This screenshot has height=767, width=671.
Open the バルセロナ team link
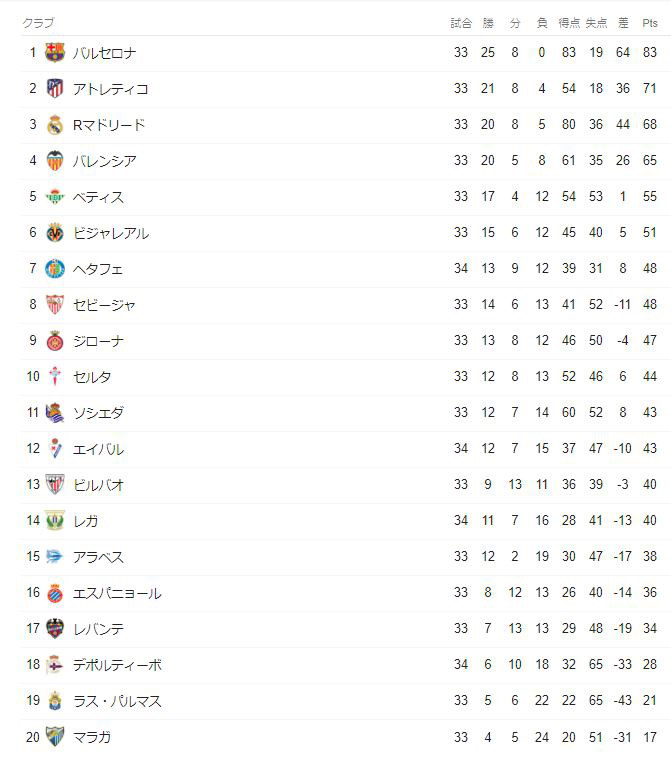pos(104,53)
